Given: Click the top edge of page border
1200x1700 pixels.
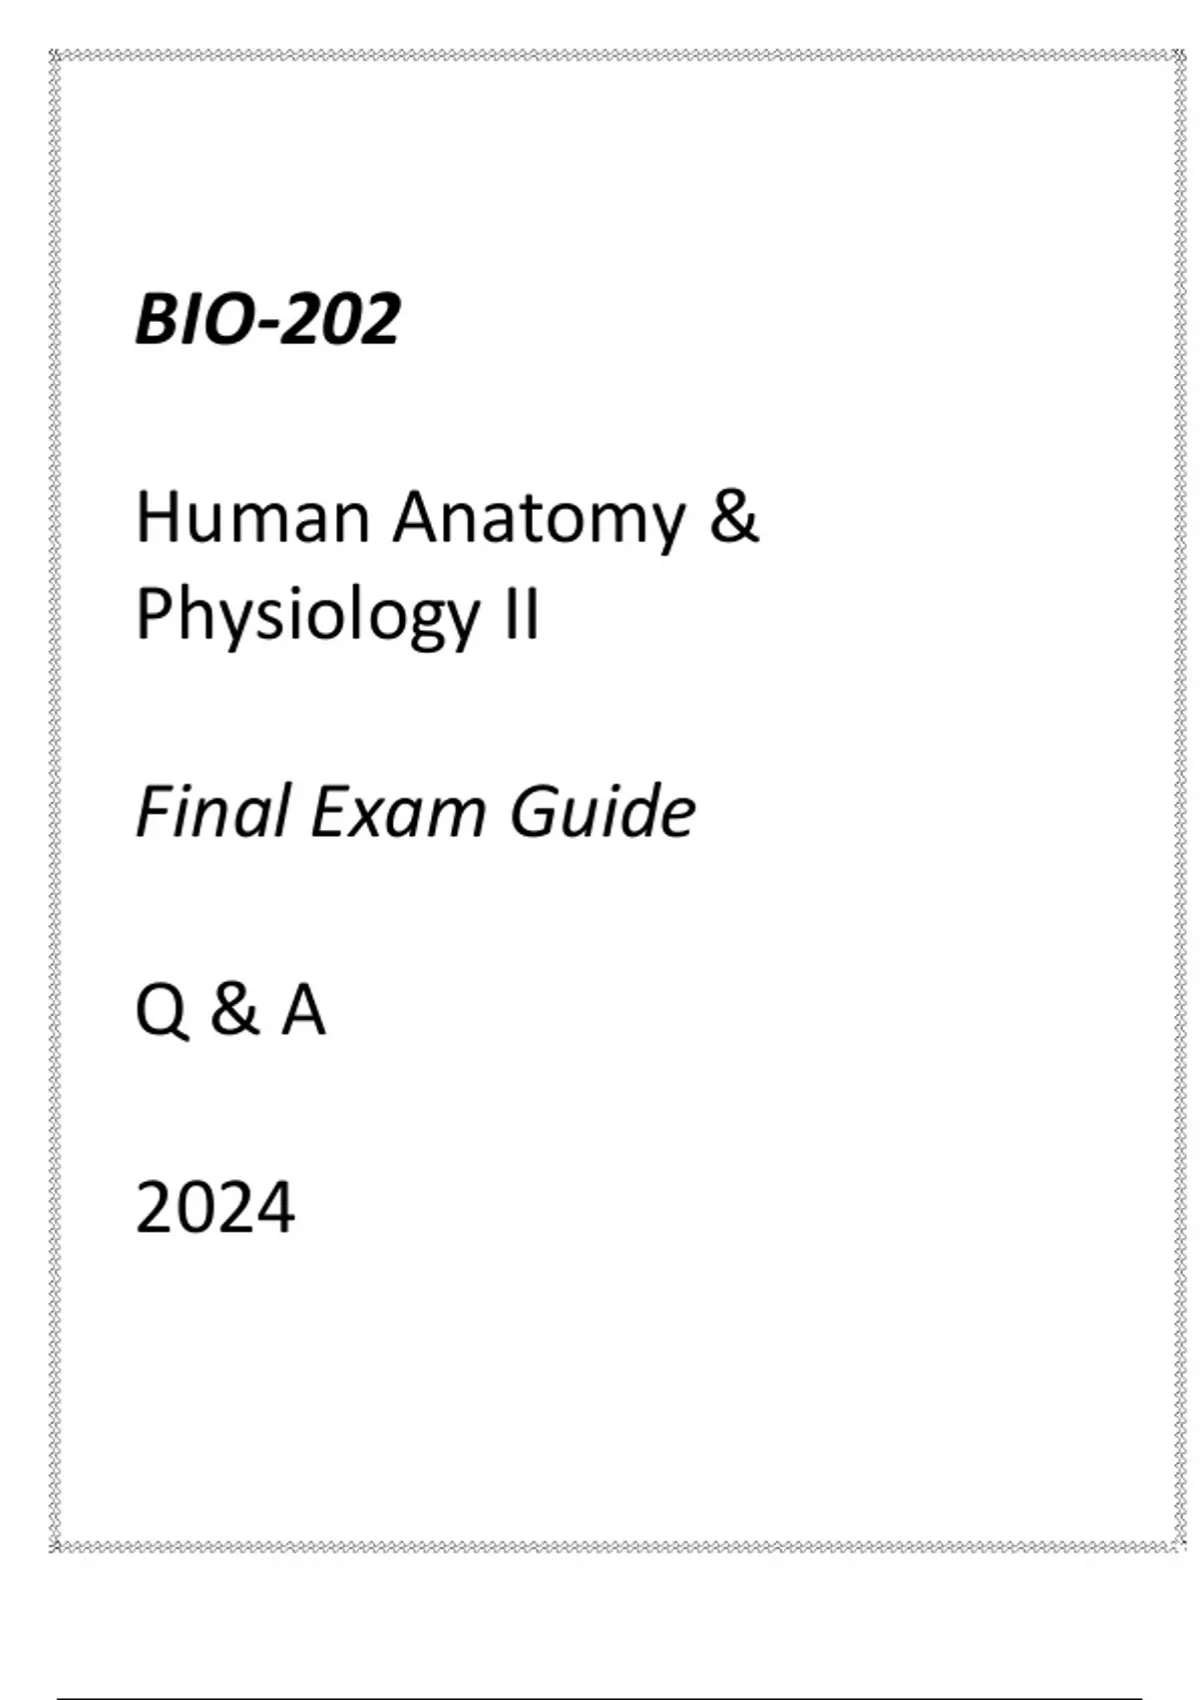Looking at the screenshot, I should [615, 55].
